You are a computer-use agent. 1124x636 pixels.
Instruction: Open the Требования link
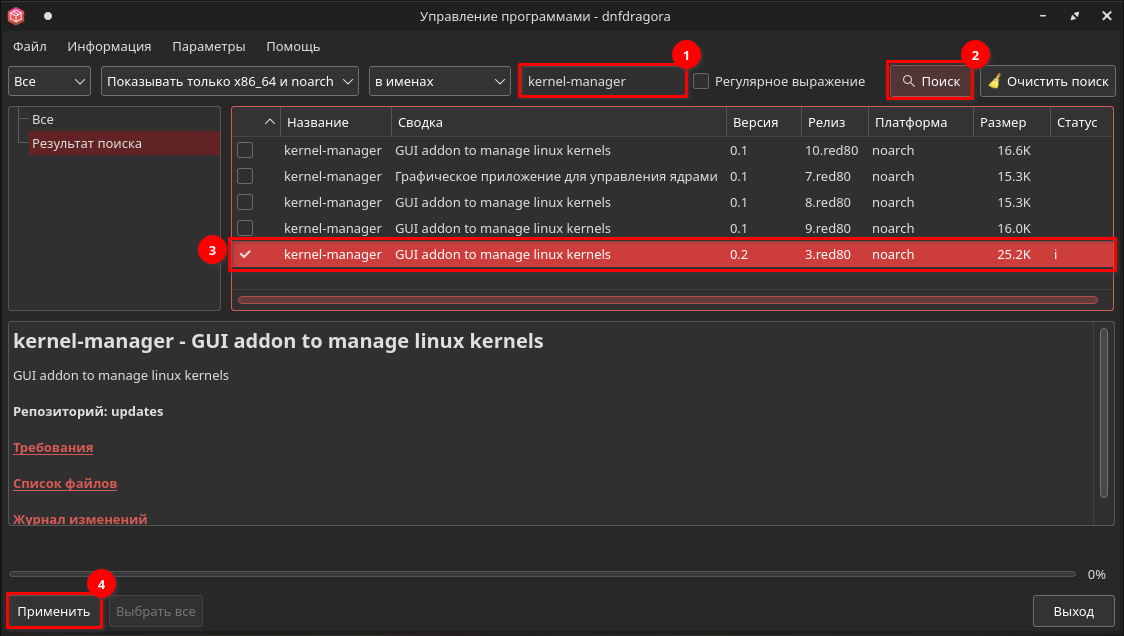tap(53, 448)
